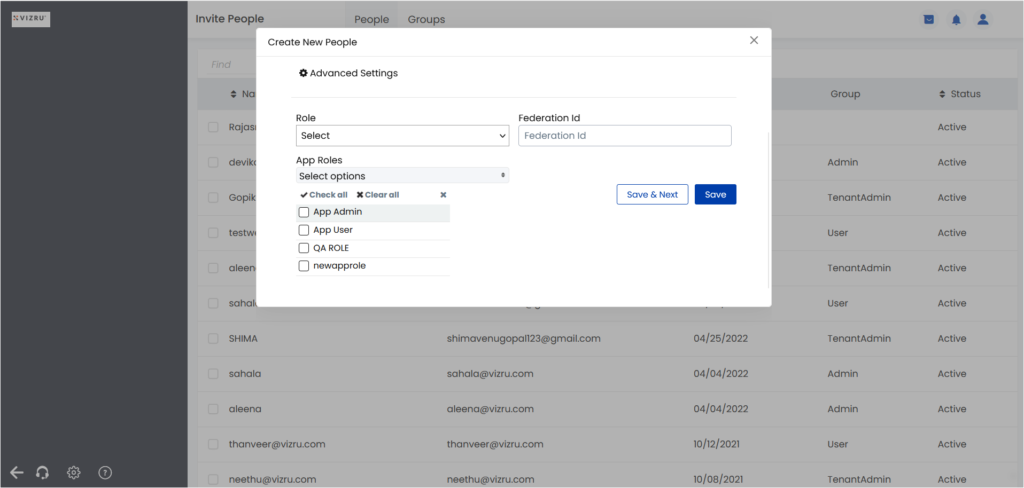Click the small X beside Clear all

click(x=443, y=195)
